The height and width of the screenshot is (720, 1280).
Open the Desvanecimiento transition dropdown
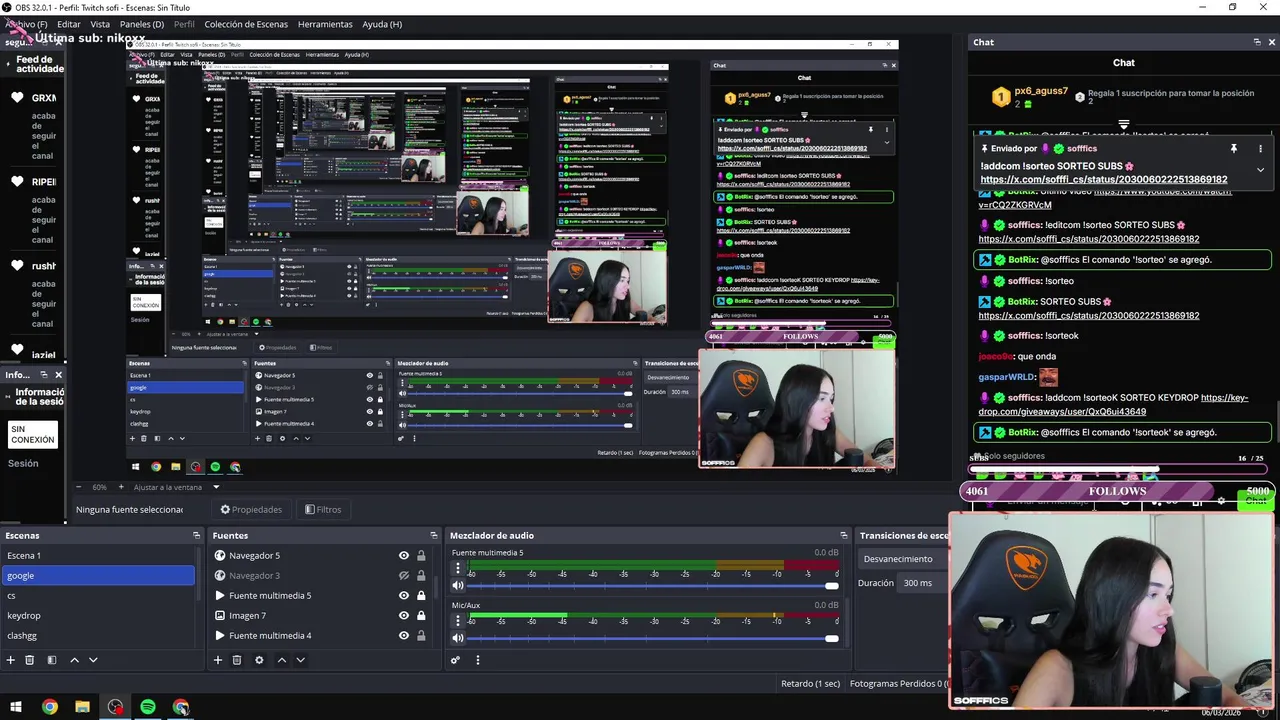click(903, 559)
